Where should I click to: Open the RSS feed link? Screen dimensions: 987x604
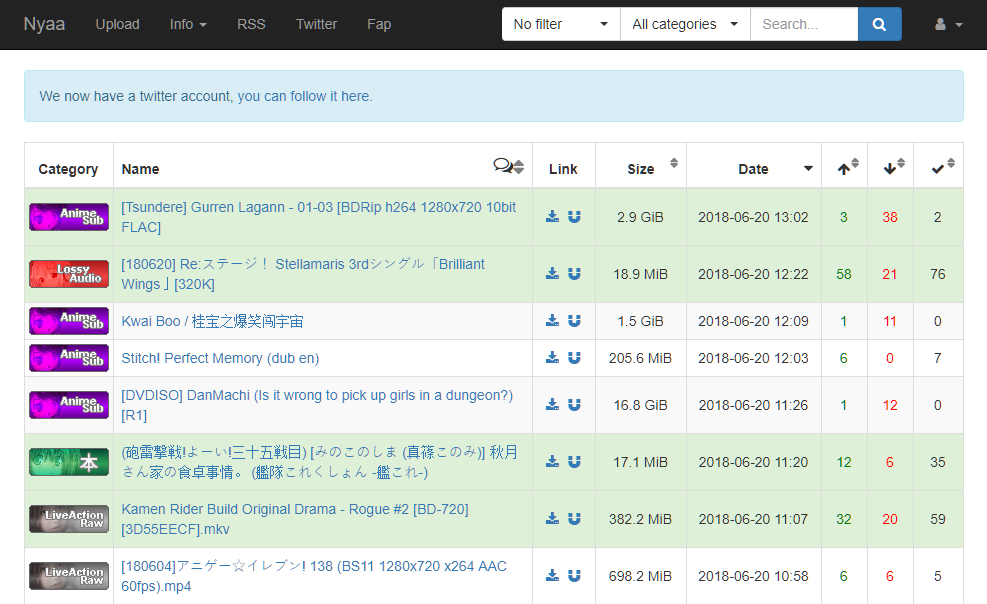click(251, 24)
